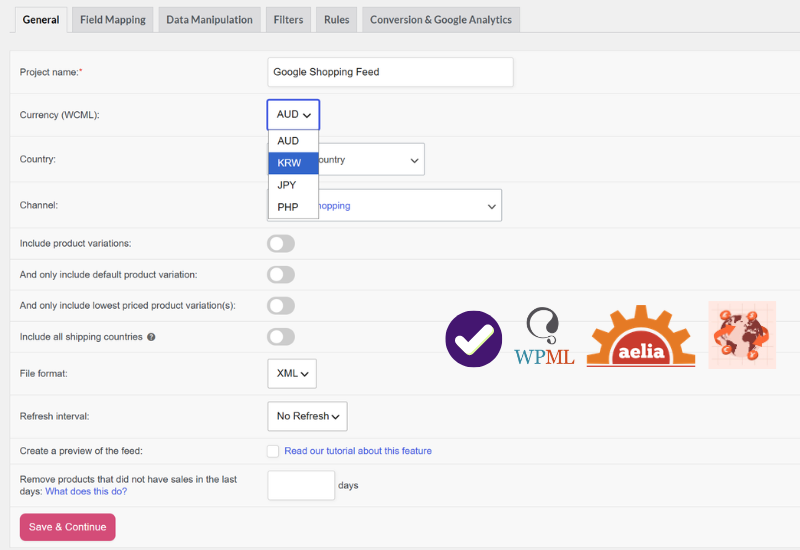Go to the Rules tab
Screen dimensions: 800x550
tap(337, 20)
